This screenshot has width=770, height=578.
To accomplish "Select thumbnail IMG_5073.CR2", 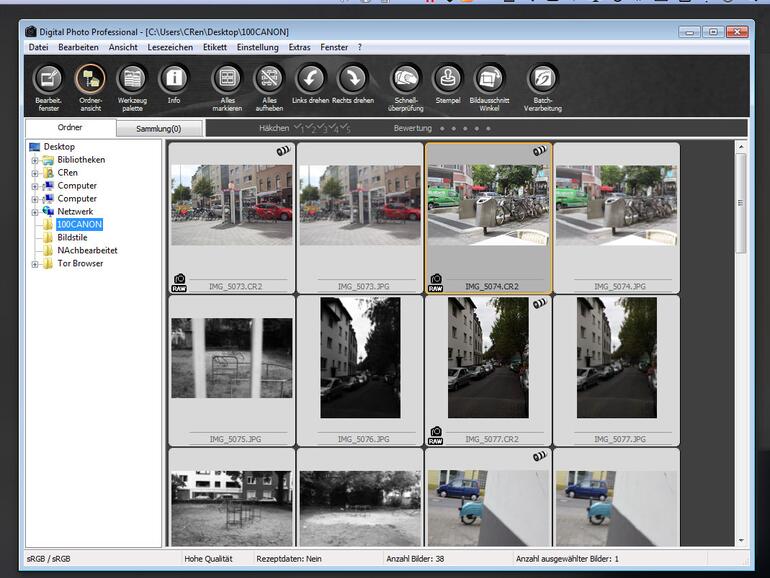I will (232, 218).
